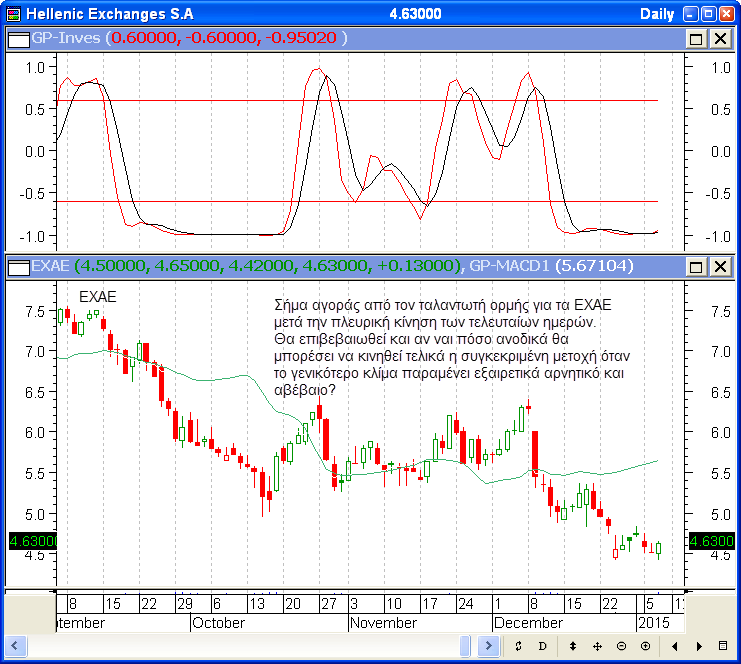Viewport: 741px width, 664px height.
Task: Click the vertical double-arrow rescale icon
Action: click(x=573, y=646)
